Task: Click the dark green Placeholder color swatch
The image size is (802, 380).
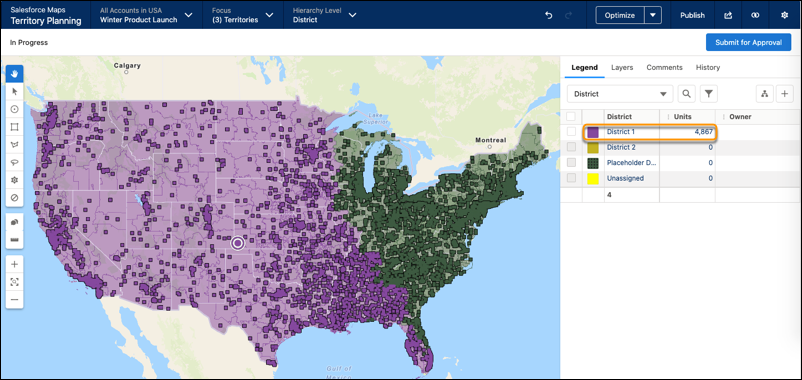Action: [x=593, y=163]
